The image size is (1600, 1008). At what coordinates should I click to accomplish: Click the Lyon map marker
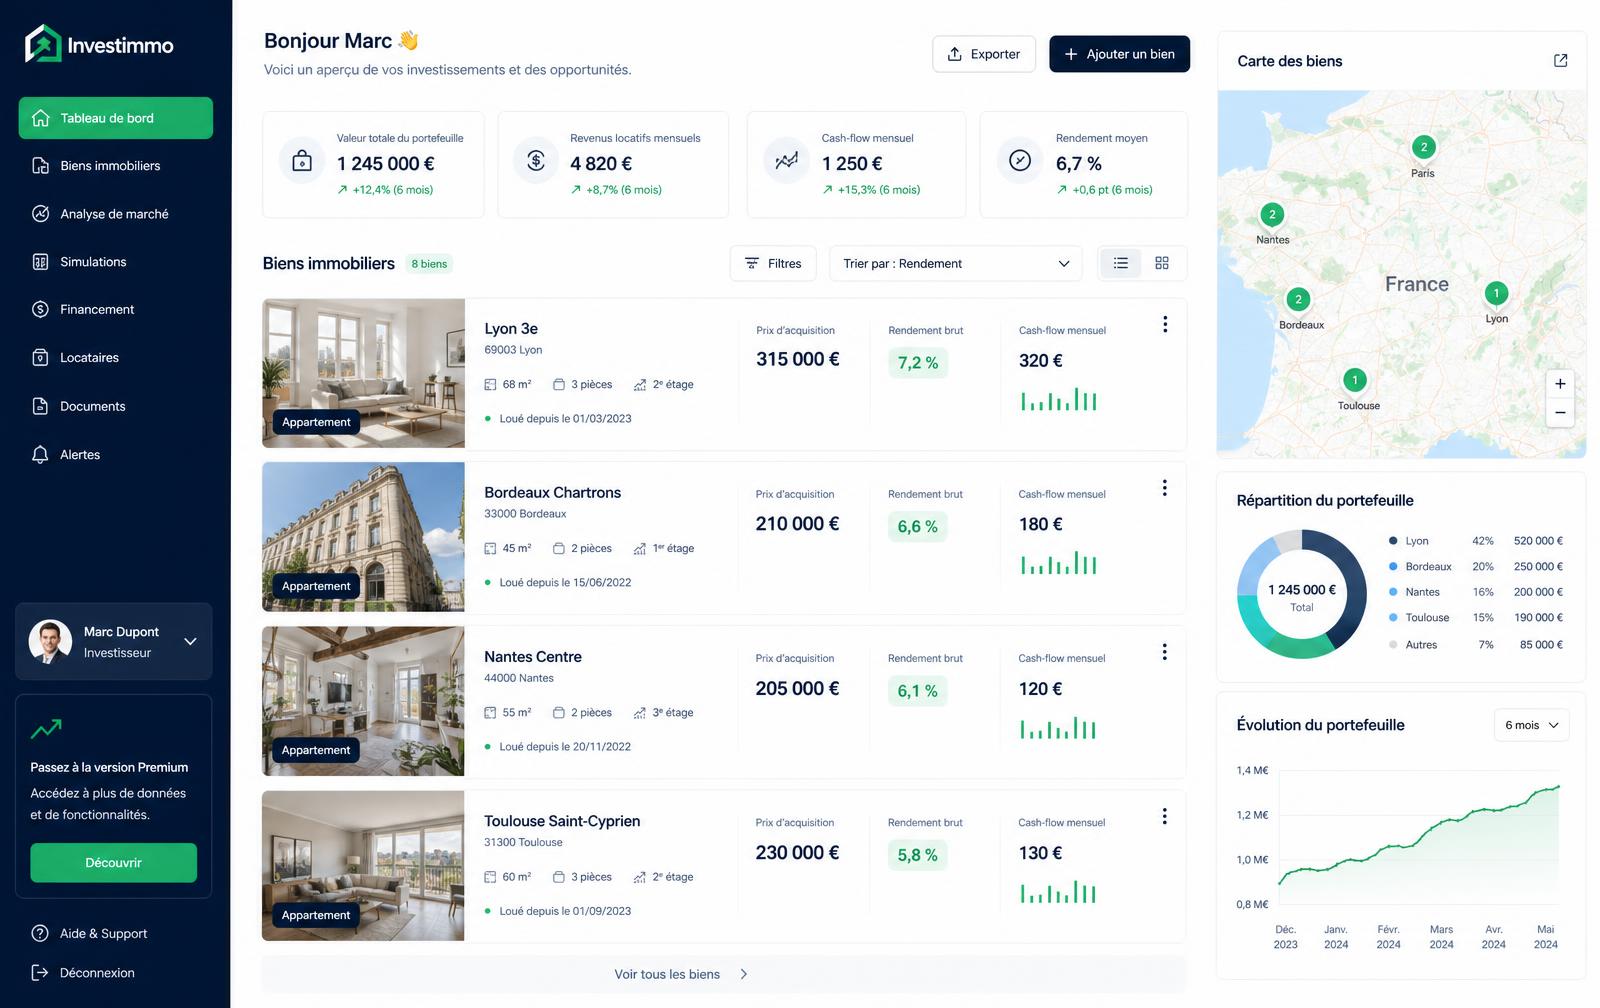1496,293
